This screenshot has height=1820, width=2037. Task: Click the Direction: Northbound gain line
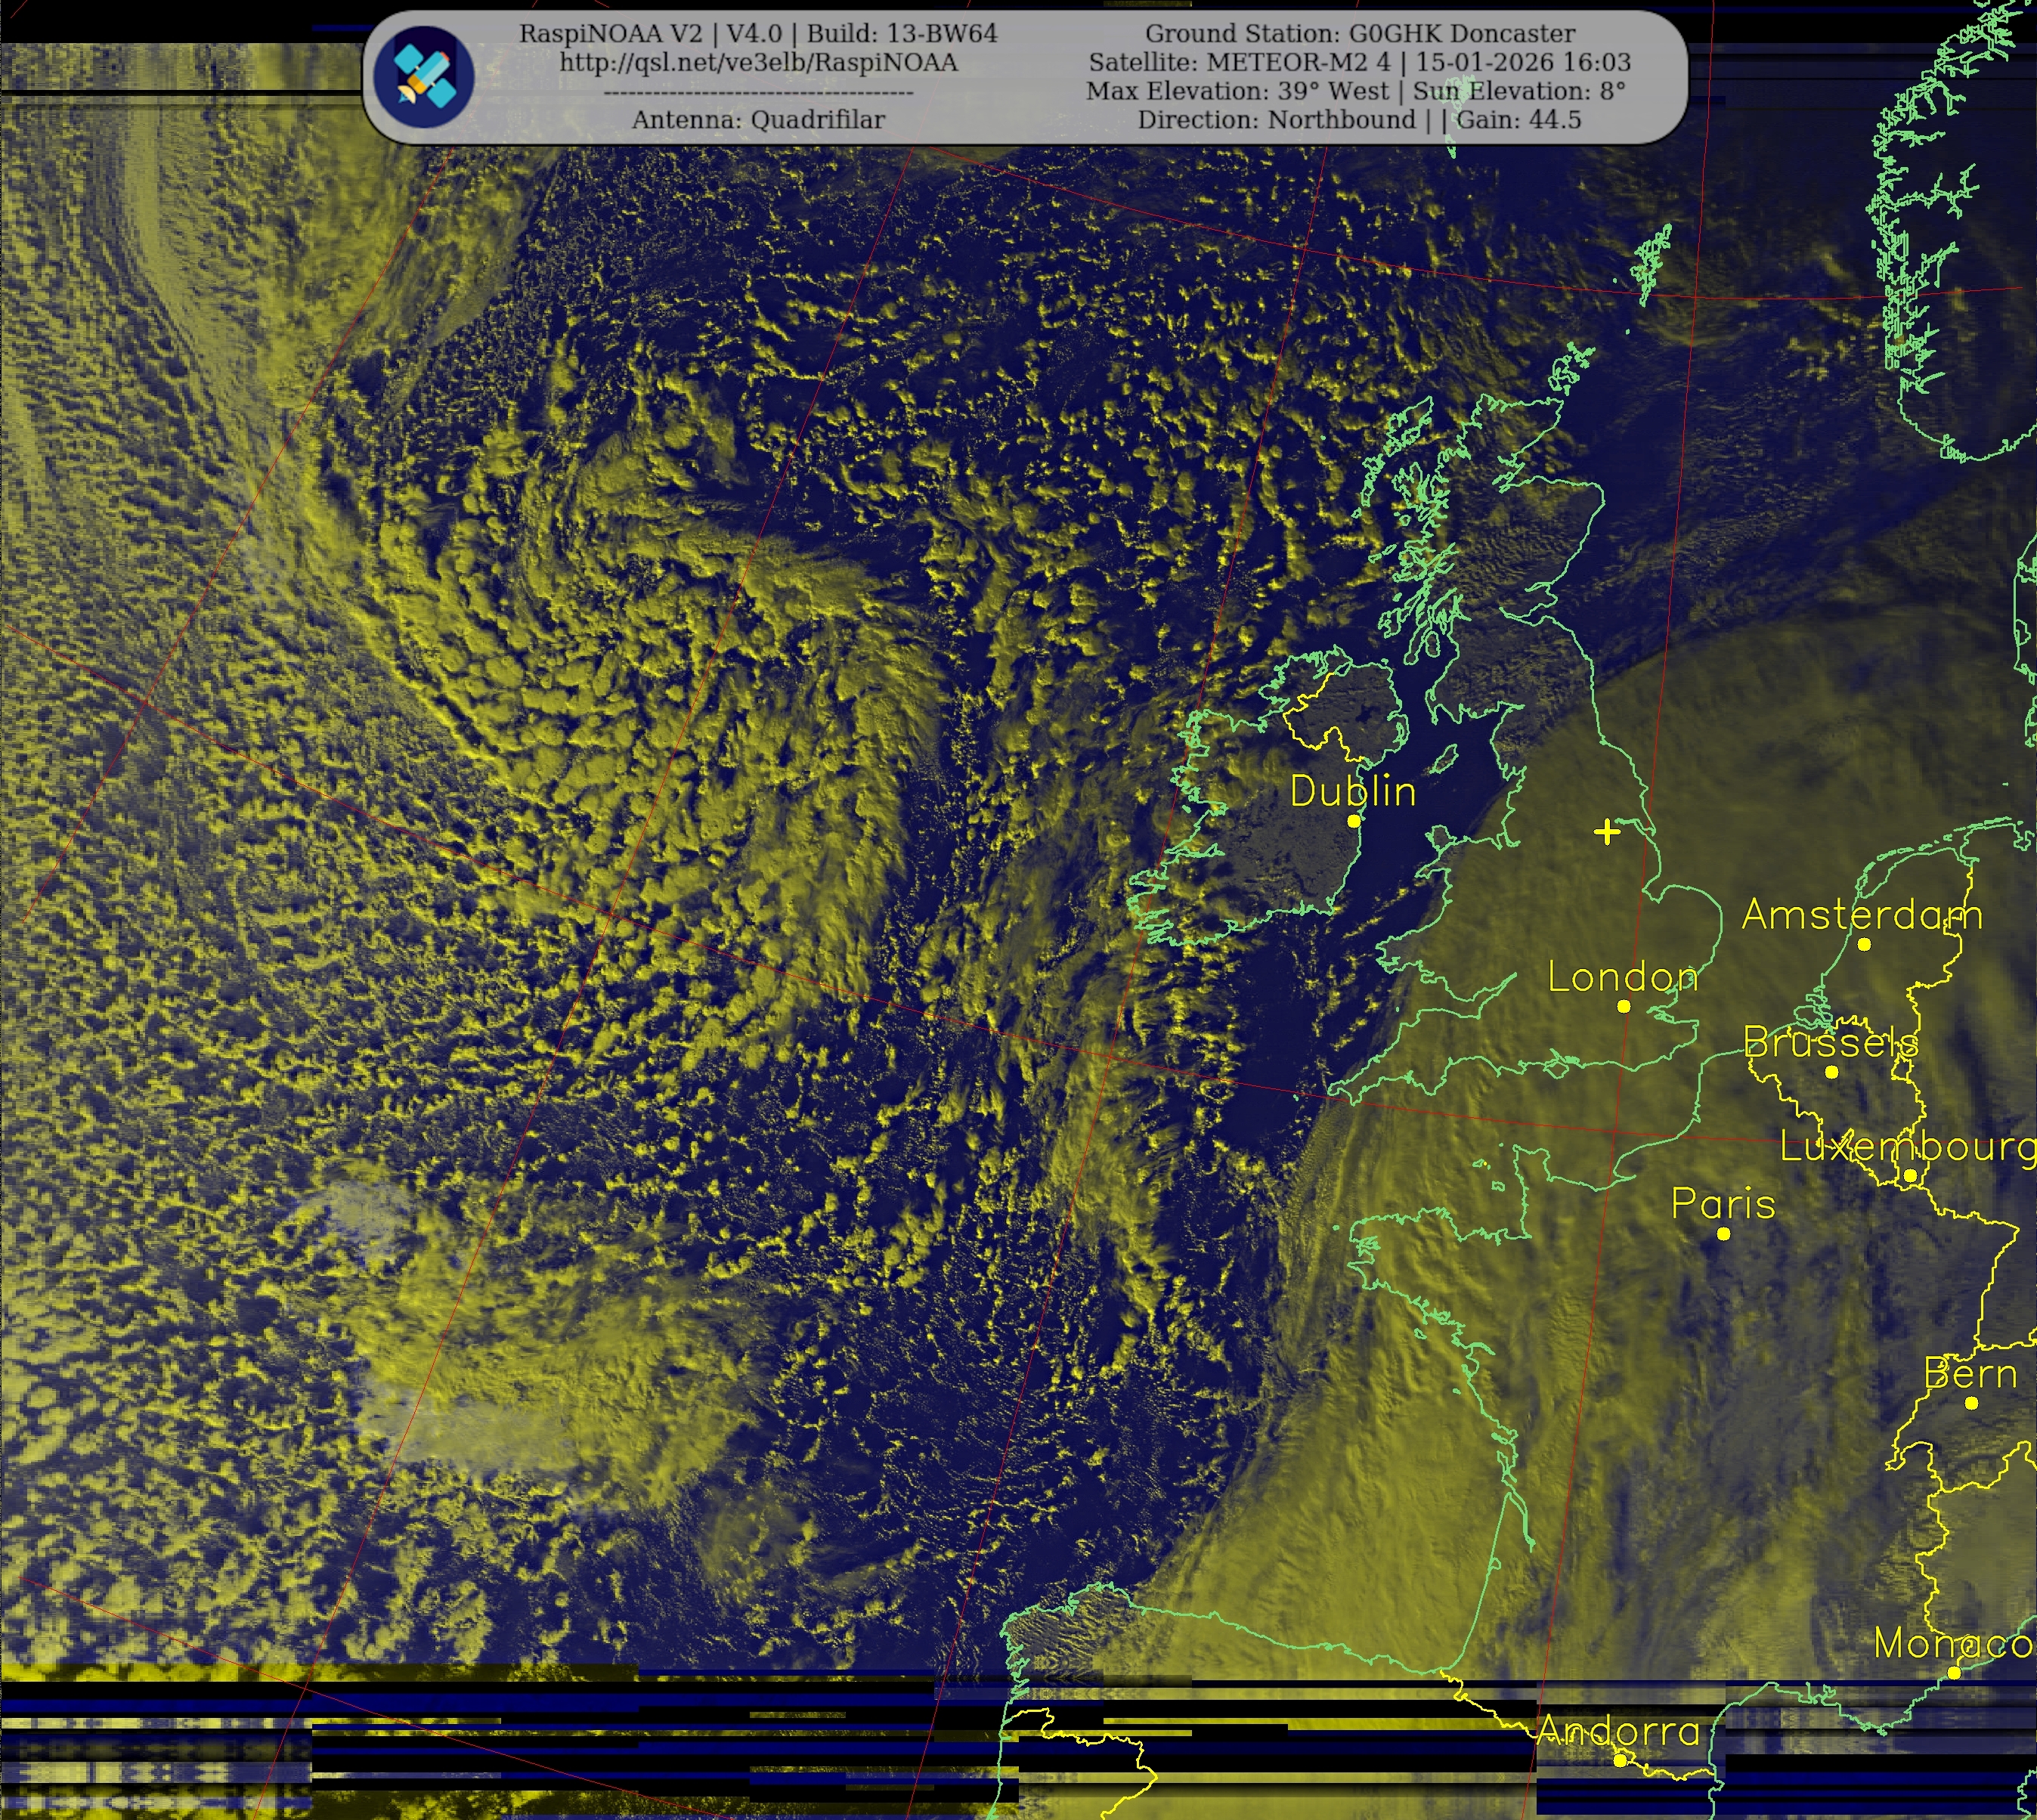[1359, 120]
